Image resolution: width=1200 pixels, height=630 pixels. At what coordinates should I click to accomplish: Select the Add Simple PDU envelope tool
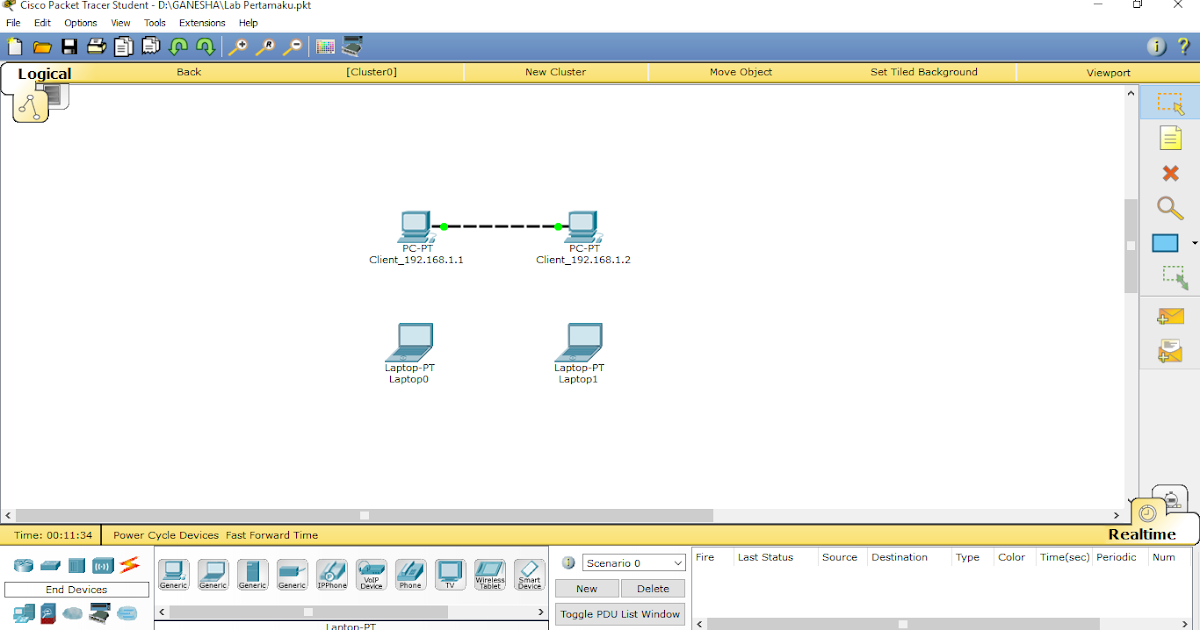pos(1170,315)
